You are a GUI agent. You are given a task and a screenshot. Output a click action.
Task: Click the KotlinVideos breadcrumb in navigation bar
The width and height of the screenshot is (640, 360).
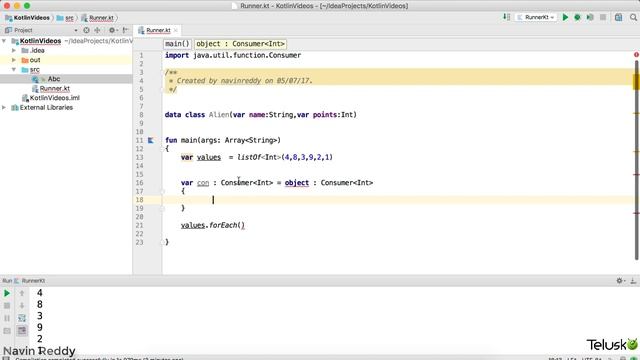point(27,18)
